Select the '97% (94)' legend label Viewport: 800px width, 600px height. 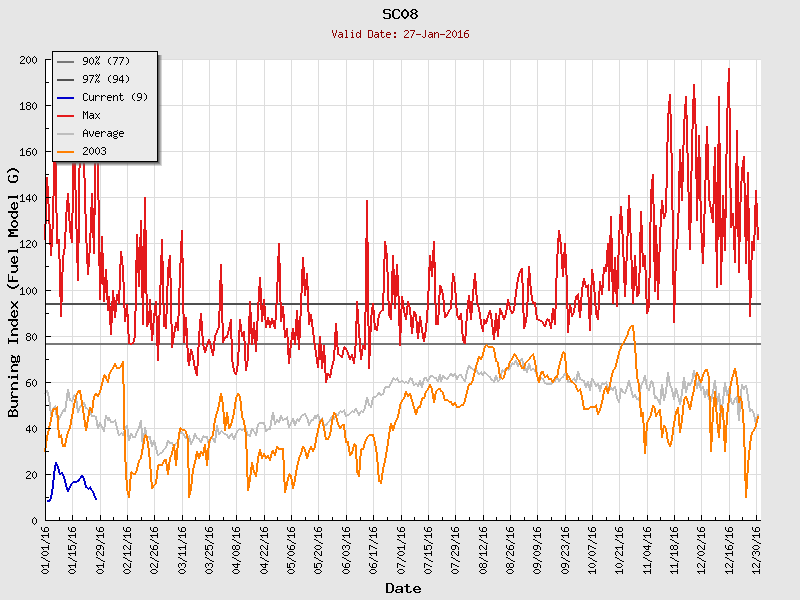click(x=104, y=79)
